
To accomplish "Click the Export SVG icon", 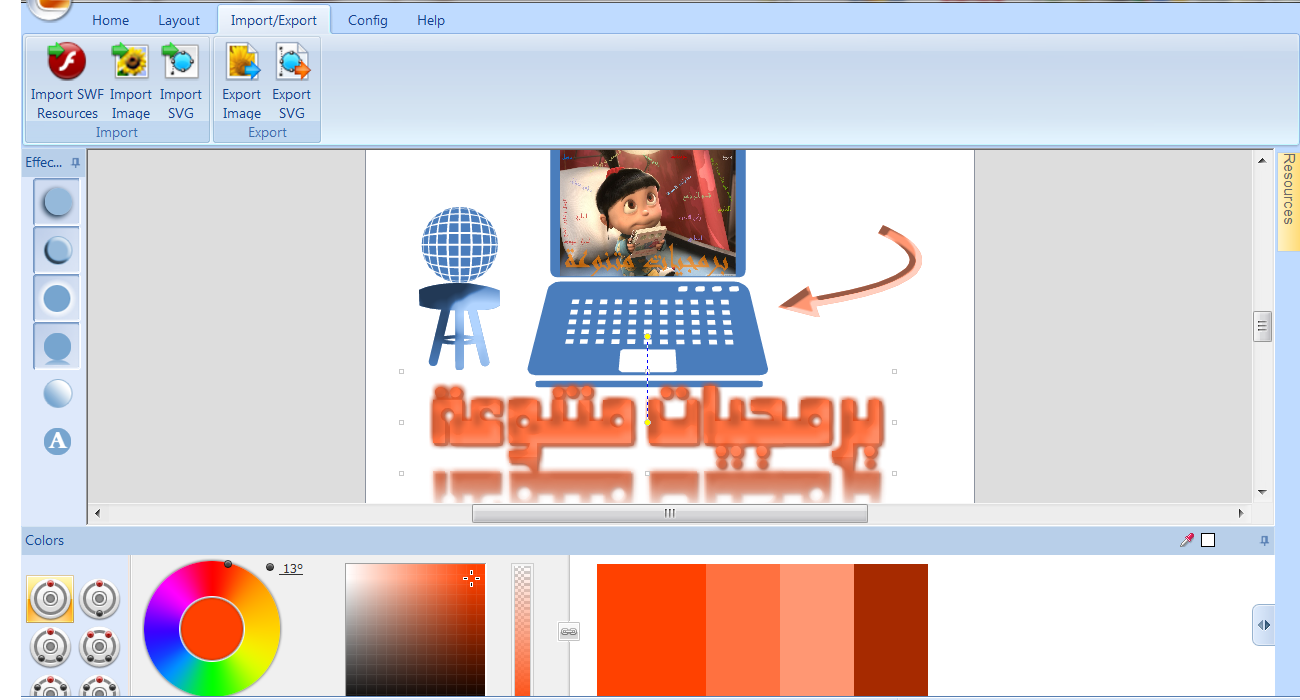I will 292,61.
